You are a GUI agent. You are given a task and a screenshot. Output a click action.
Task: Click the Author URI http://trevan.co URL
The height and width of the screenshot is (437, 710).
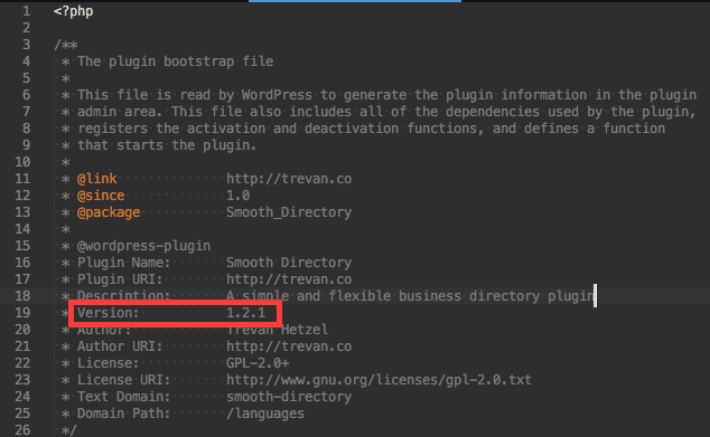coord(289,346)
